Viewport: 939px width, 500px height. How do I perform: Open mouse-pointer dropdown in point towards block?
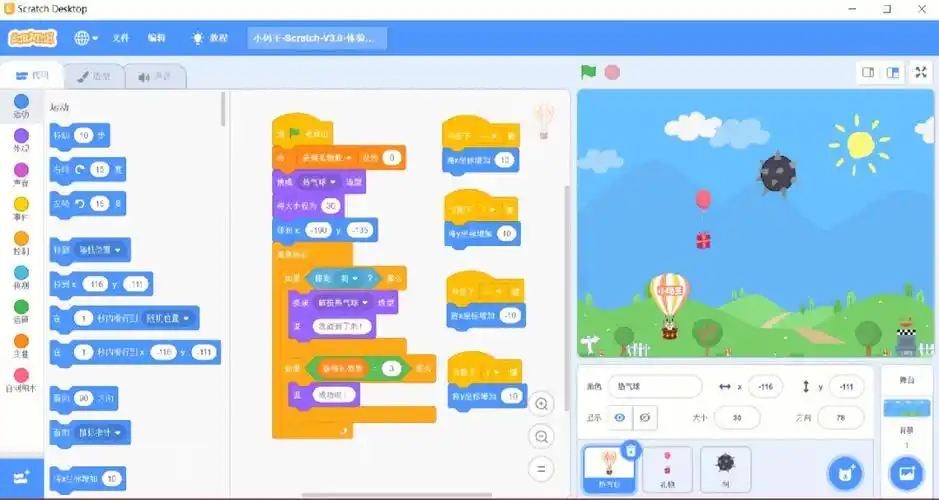pyautogui.click(x=99, y=432)
